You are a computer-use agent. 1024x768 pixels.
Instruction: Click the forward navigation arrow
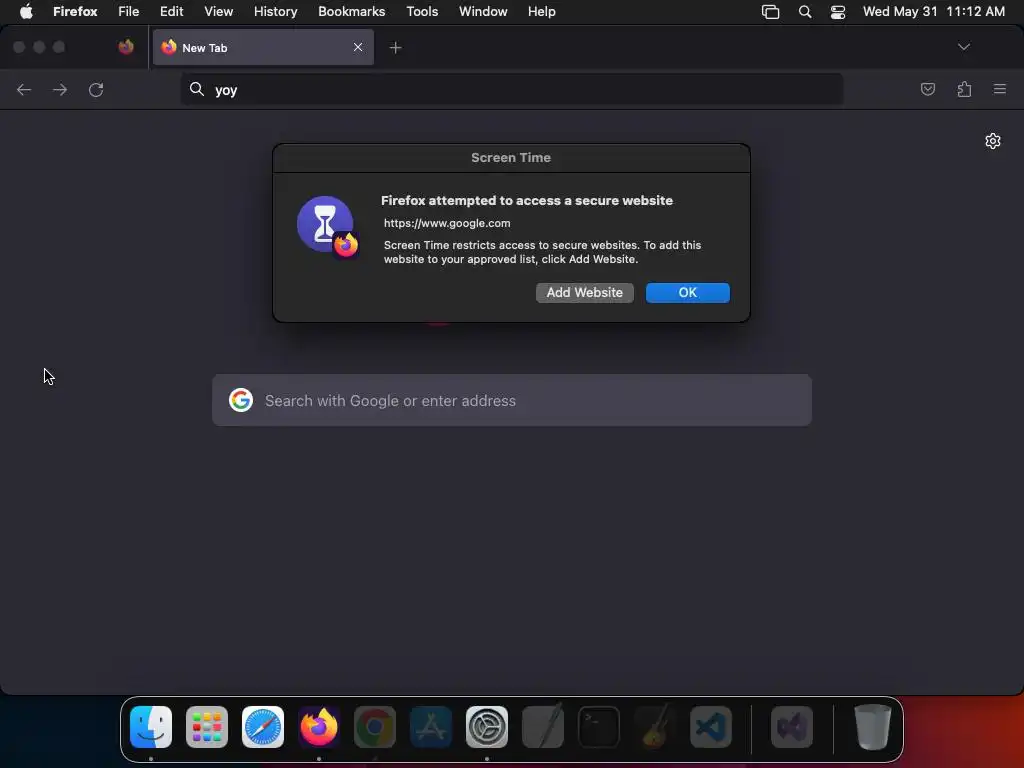[60, 89]
